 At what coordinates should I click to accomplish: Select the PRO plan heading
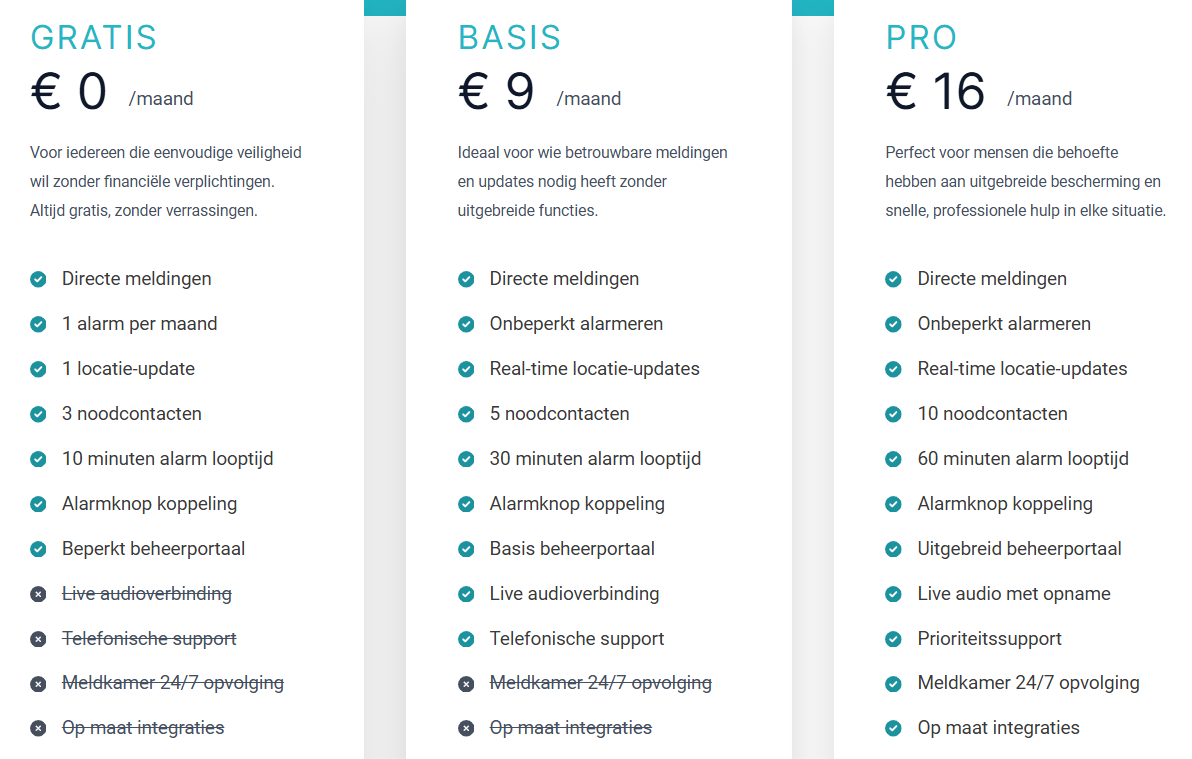click(922, 38)
